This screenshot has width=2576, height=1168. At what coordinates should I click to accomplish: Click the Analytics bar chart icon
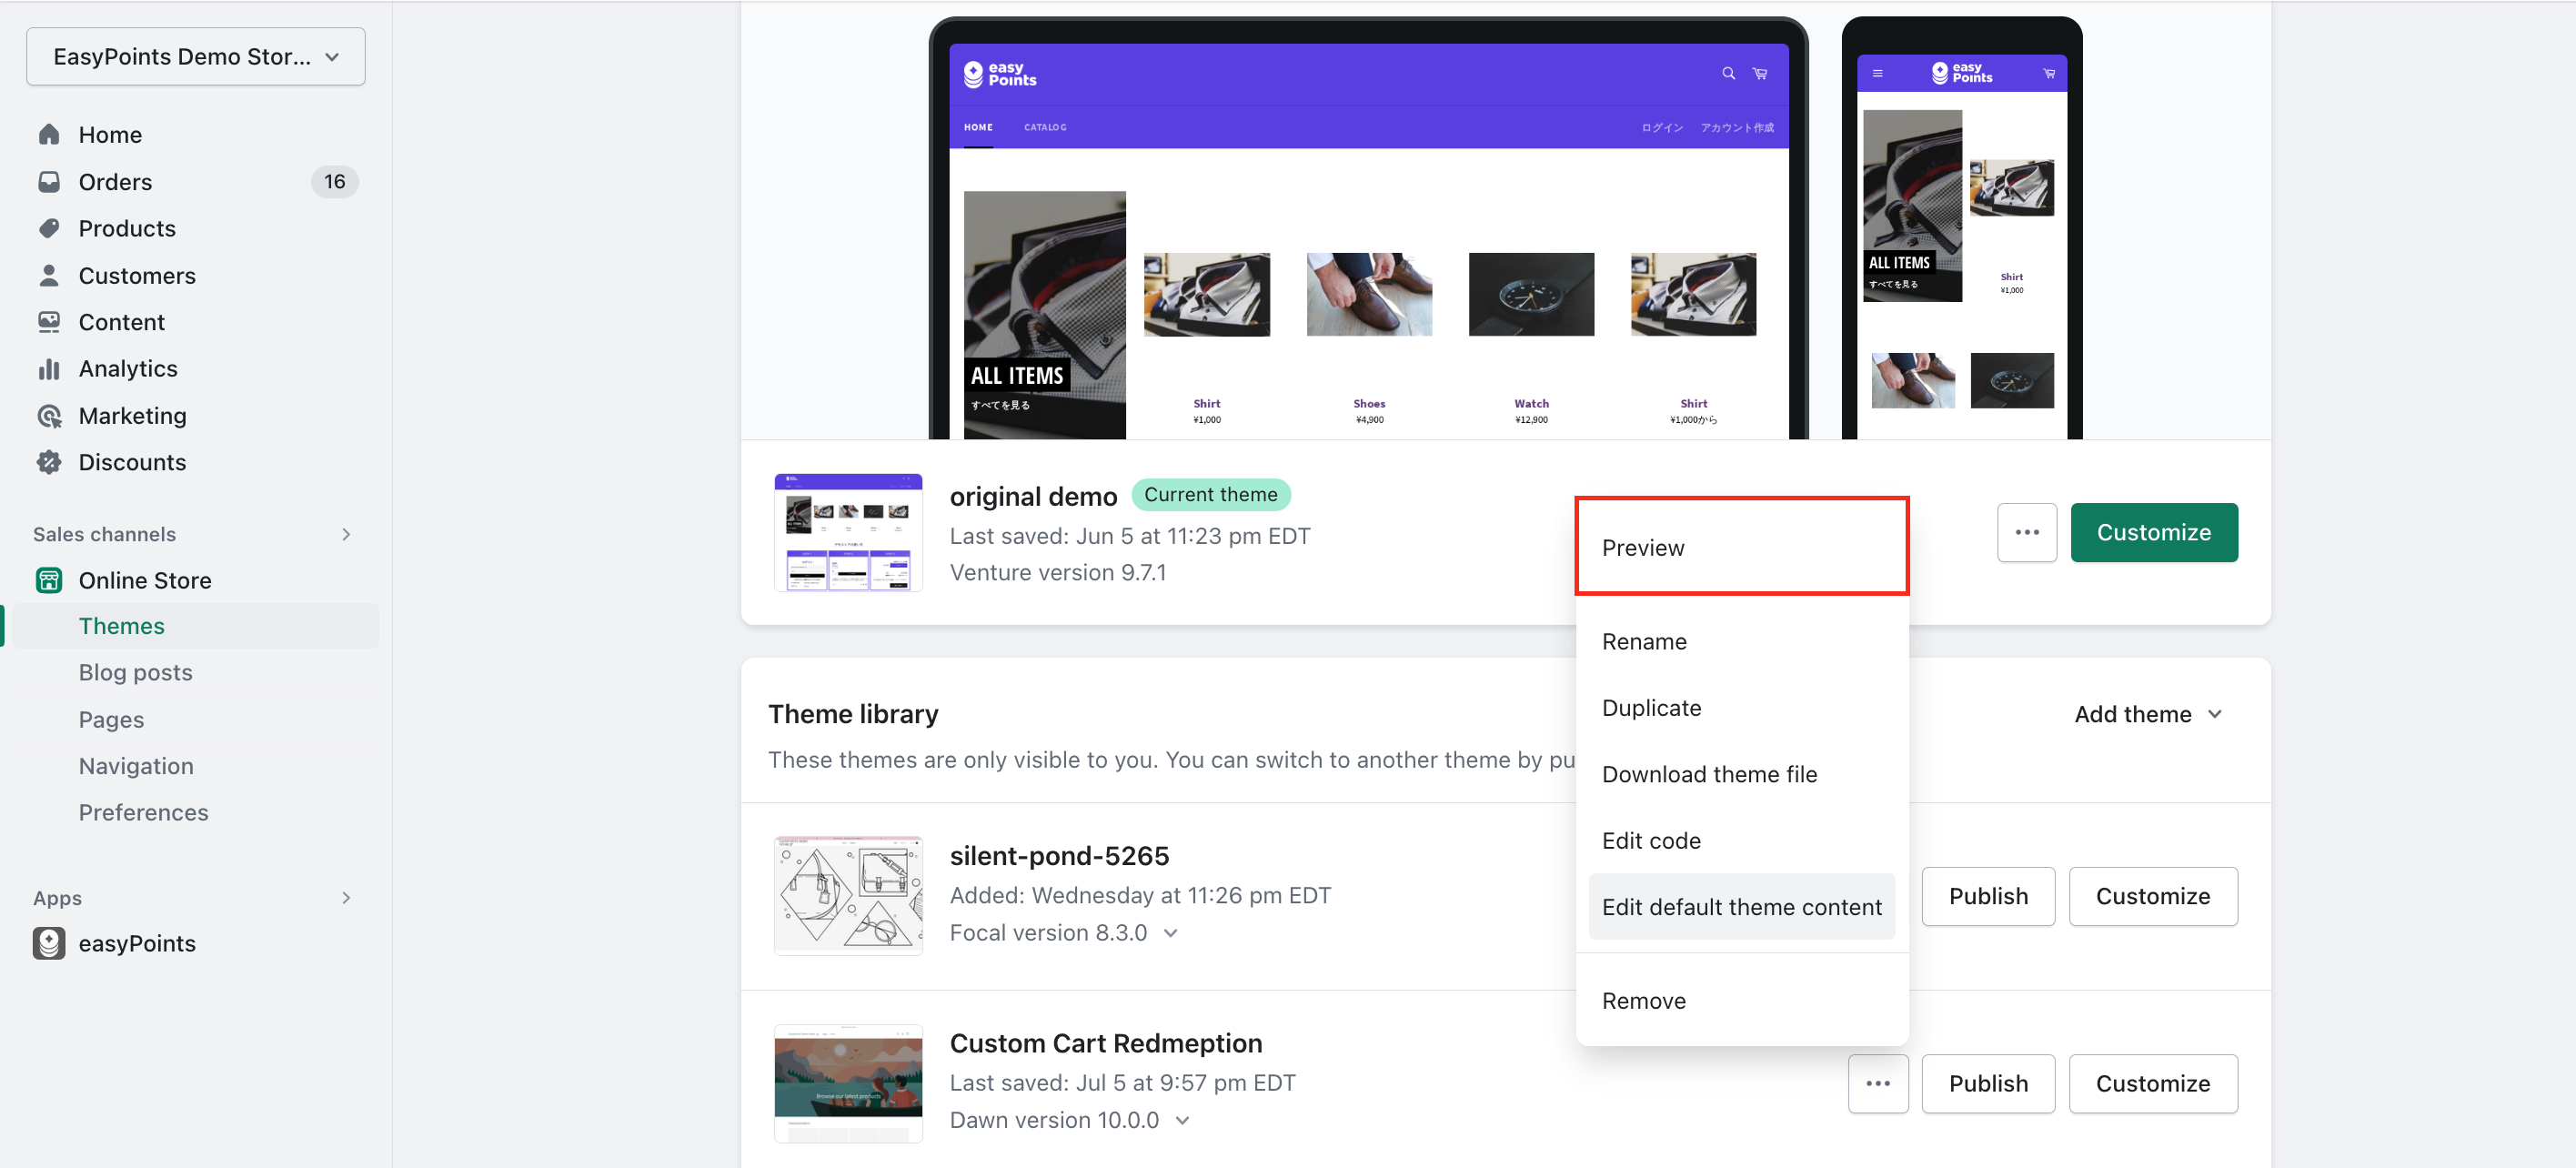point(49,369)
